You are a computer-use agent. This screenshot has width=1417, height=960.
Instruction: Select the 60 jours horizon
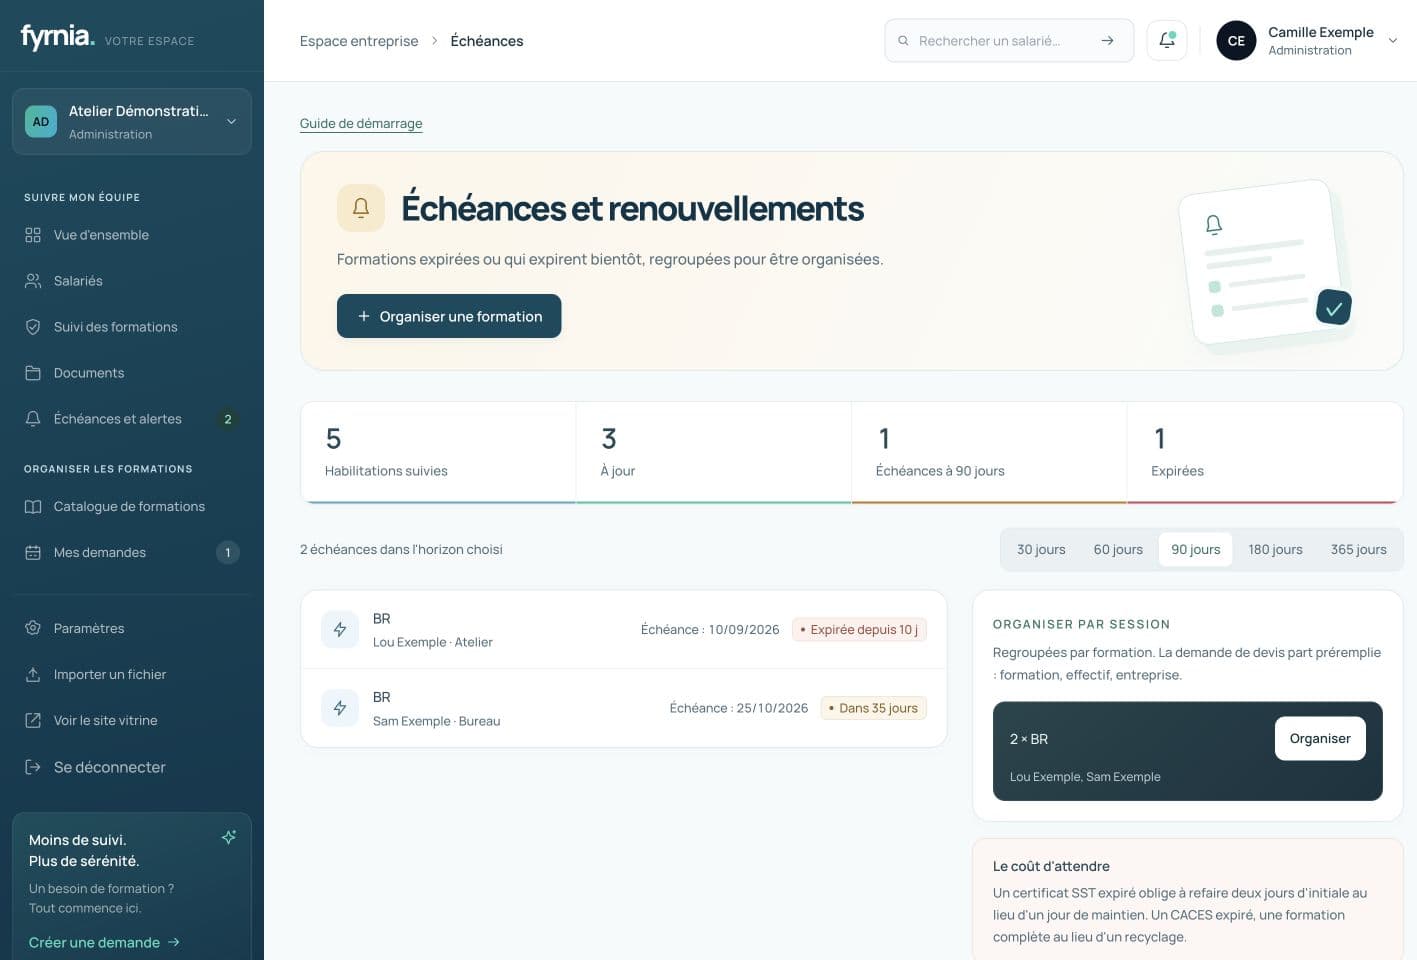click(1118, 550)
